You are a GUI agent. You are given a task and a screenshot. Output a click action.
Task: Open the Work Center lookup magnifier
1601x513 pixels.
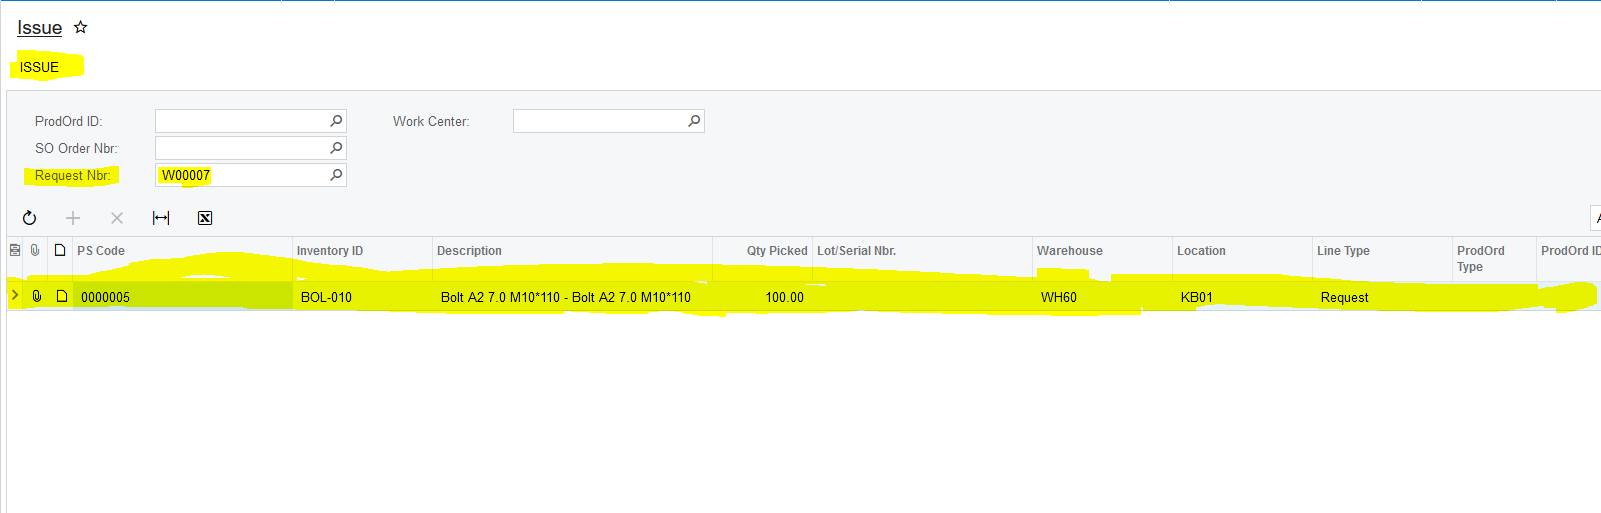pyautogui.click(x=694, y=121)
